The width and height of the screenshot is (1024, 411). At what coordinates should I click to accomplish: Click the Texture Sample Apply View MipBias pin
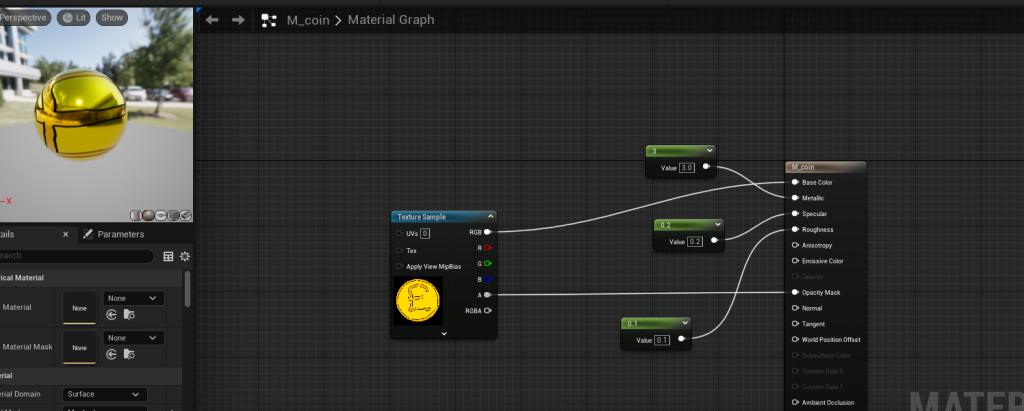(x=401, y=266)
